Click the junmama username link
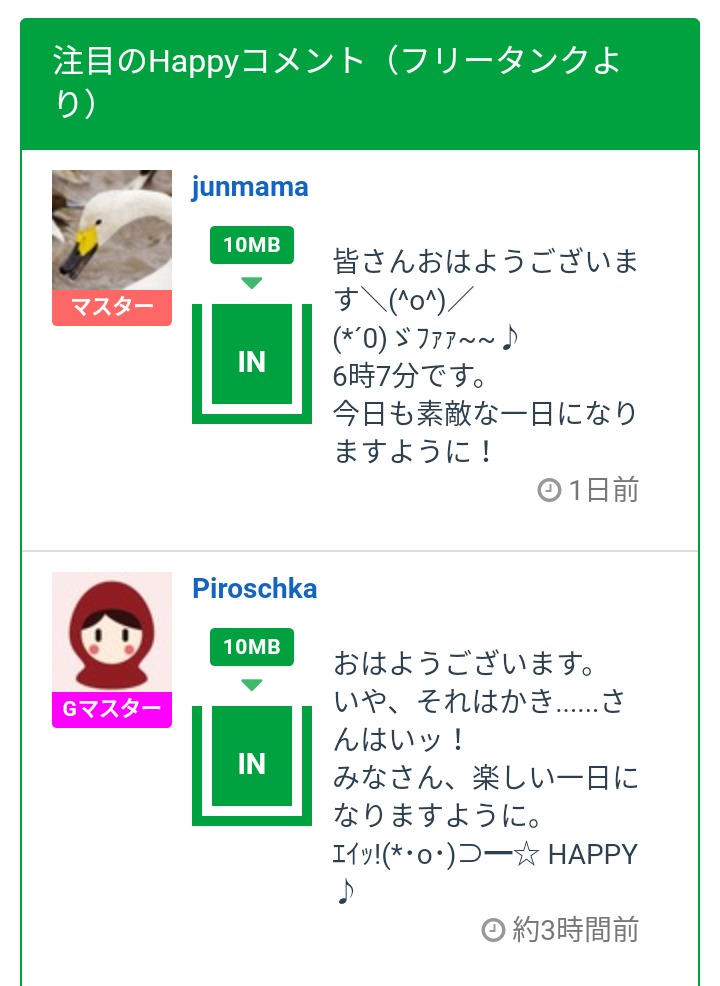The height and width of the screenshot is (986, 720). click(250, 187)
